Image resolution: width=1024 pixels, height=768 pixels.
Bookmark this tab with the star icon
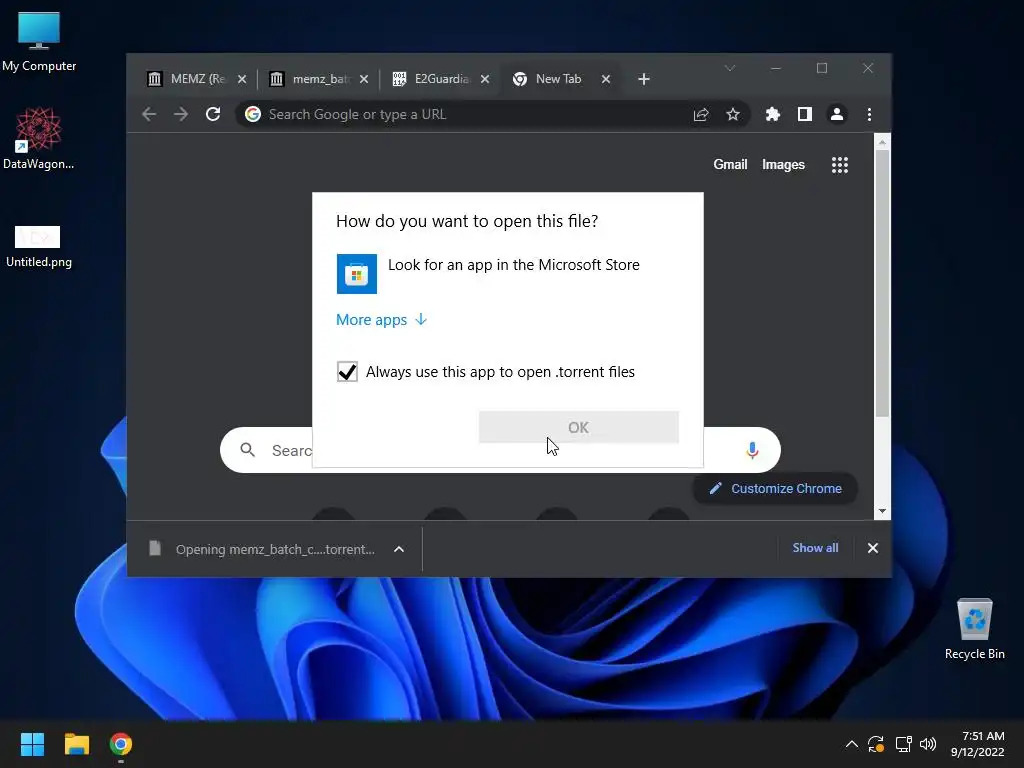[733, 114]
